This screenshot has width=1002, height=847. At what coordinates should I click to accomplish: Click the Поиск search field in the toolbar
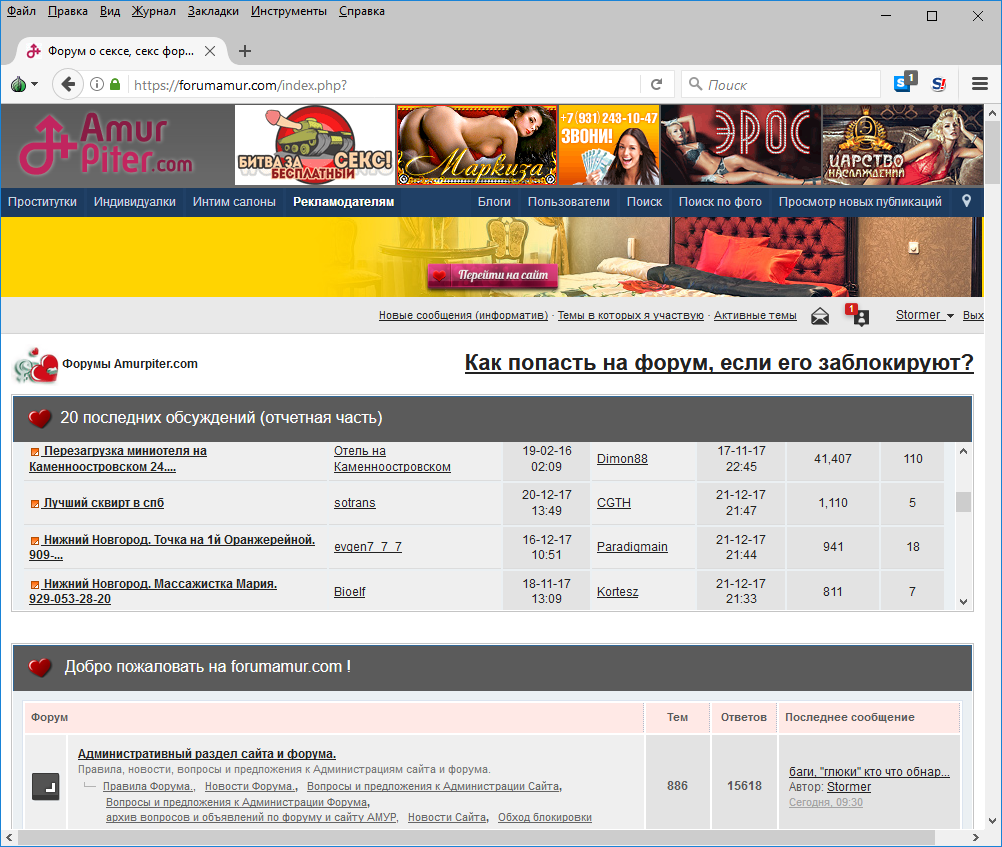pyautogui.click(x=790, y=85)
